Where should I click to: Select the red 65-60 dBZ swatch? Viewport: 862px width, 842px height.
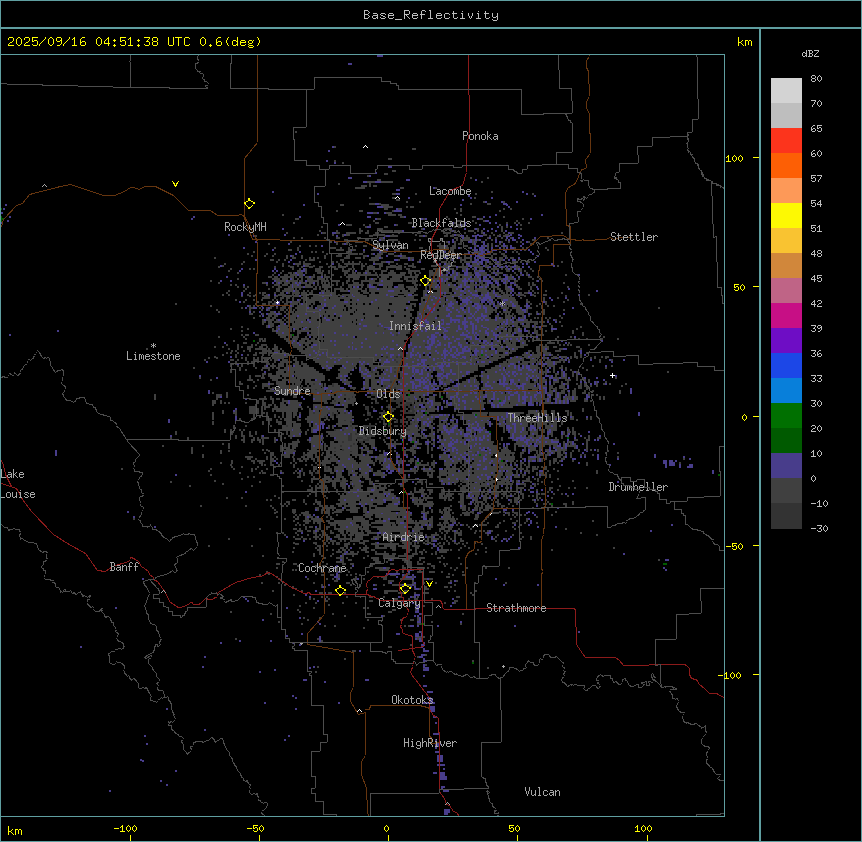tap(786, 140)
